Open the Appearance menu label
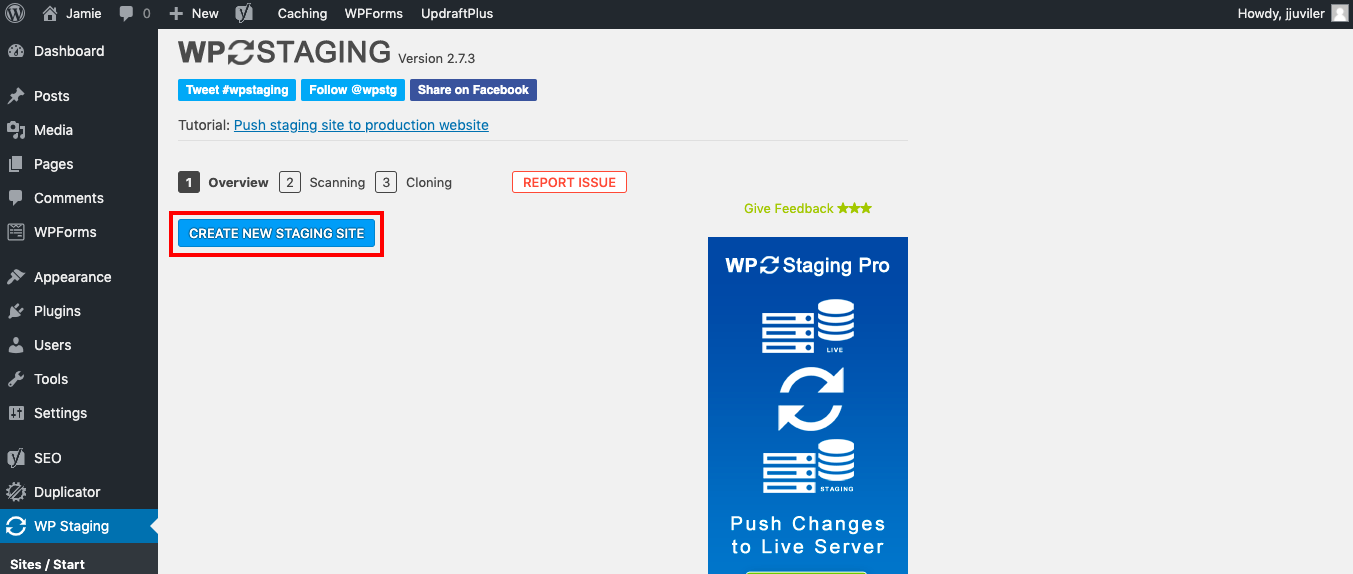The image size is (1353, 574). pyautogui.click(x=73, y=277)
